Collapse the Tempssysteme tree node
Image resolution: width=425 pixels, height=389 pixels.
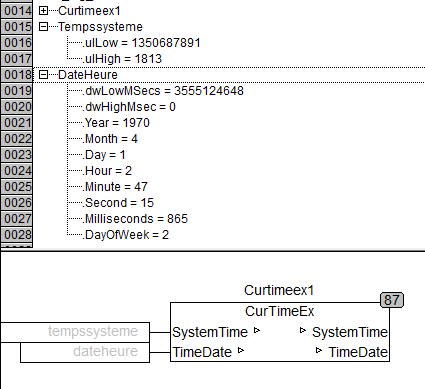pos(43,27)
